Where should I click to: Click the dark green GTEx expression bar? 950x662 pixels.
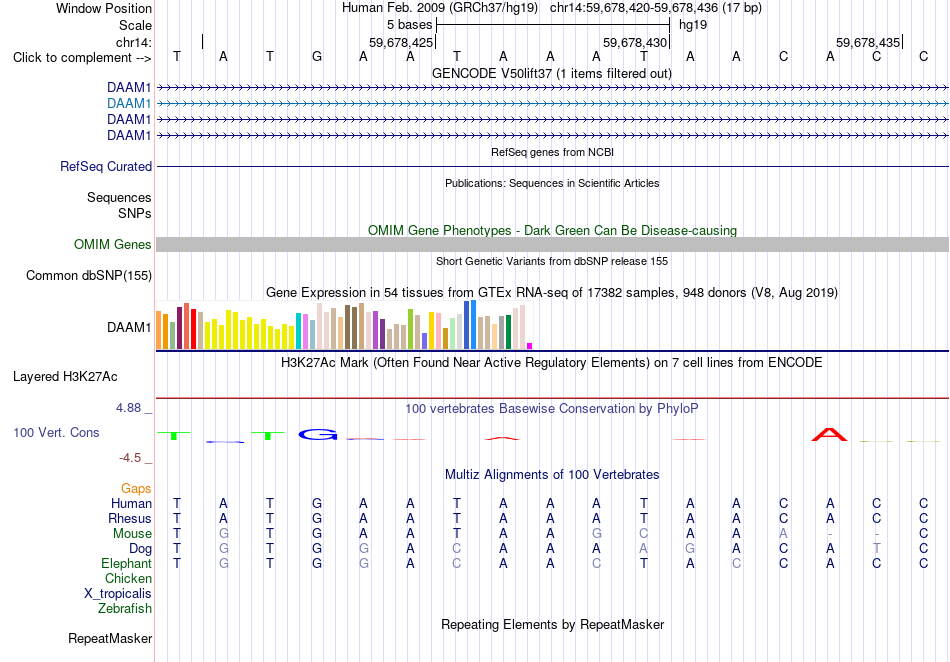[x=508, y=332]
